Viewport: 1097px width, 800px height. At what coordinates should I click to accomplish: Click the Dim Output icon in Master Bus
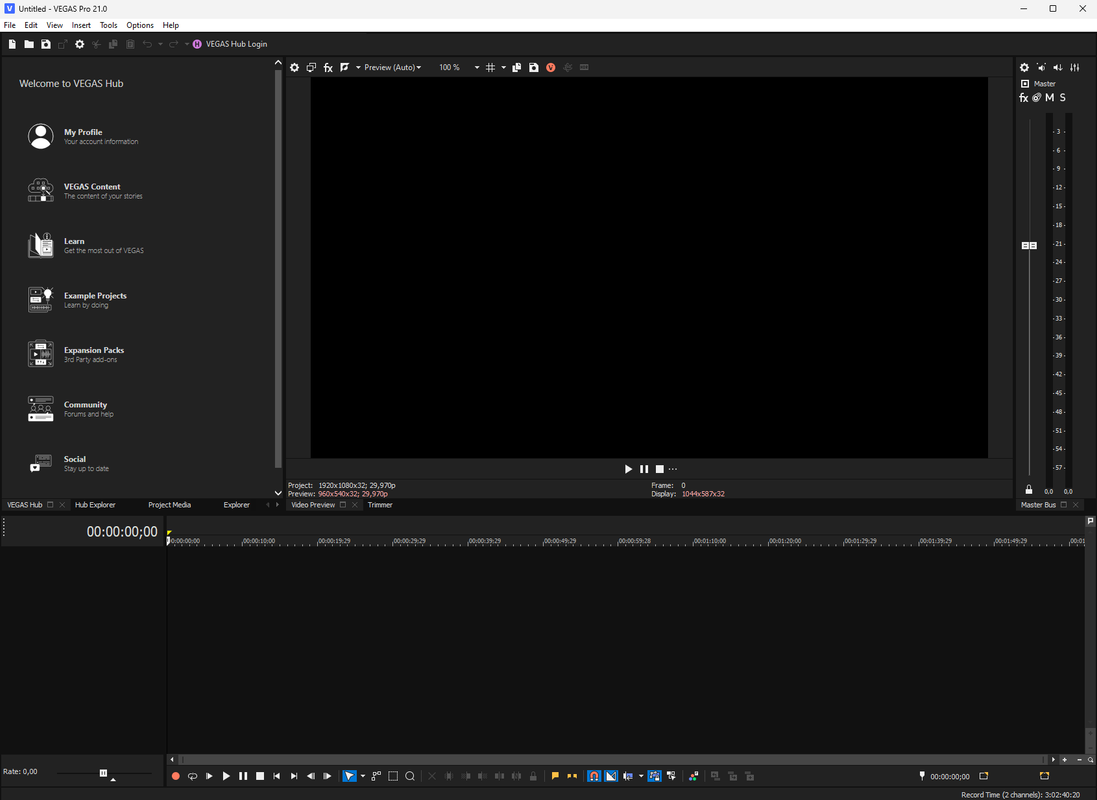[1058, 67]
